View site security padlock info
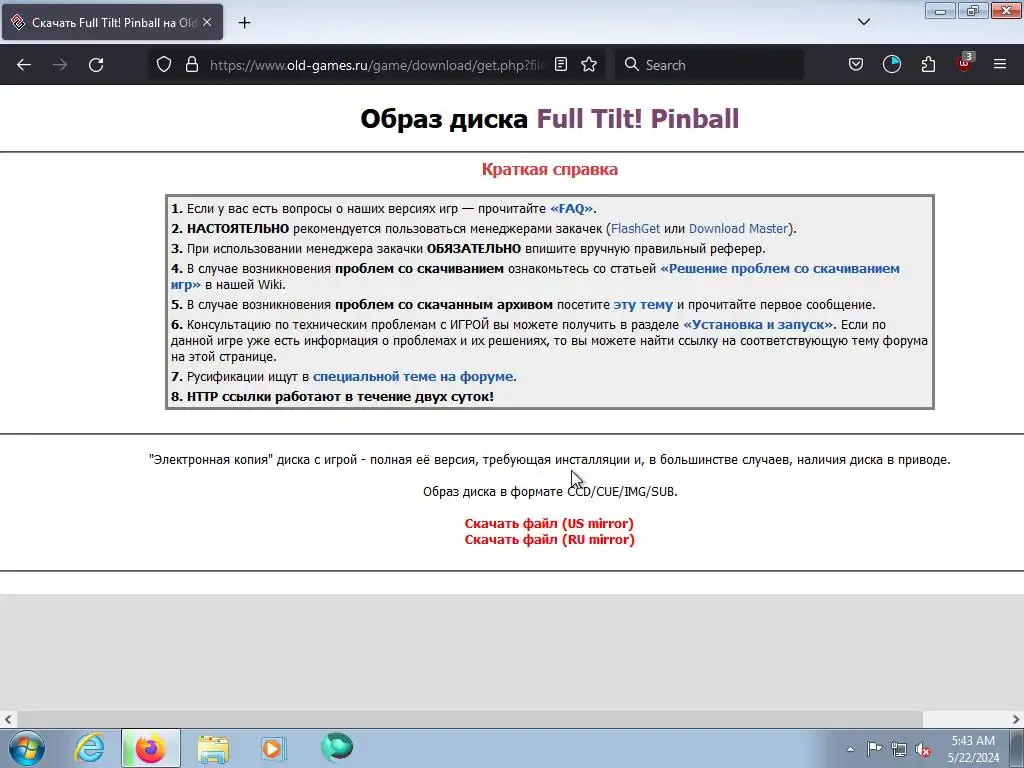Screen dimensions: 1024x768 [x=191, y=64]
